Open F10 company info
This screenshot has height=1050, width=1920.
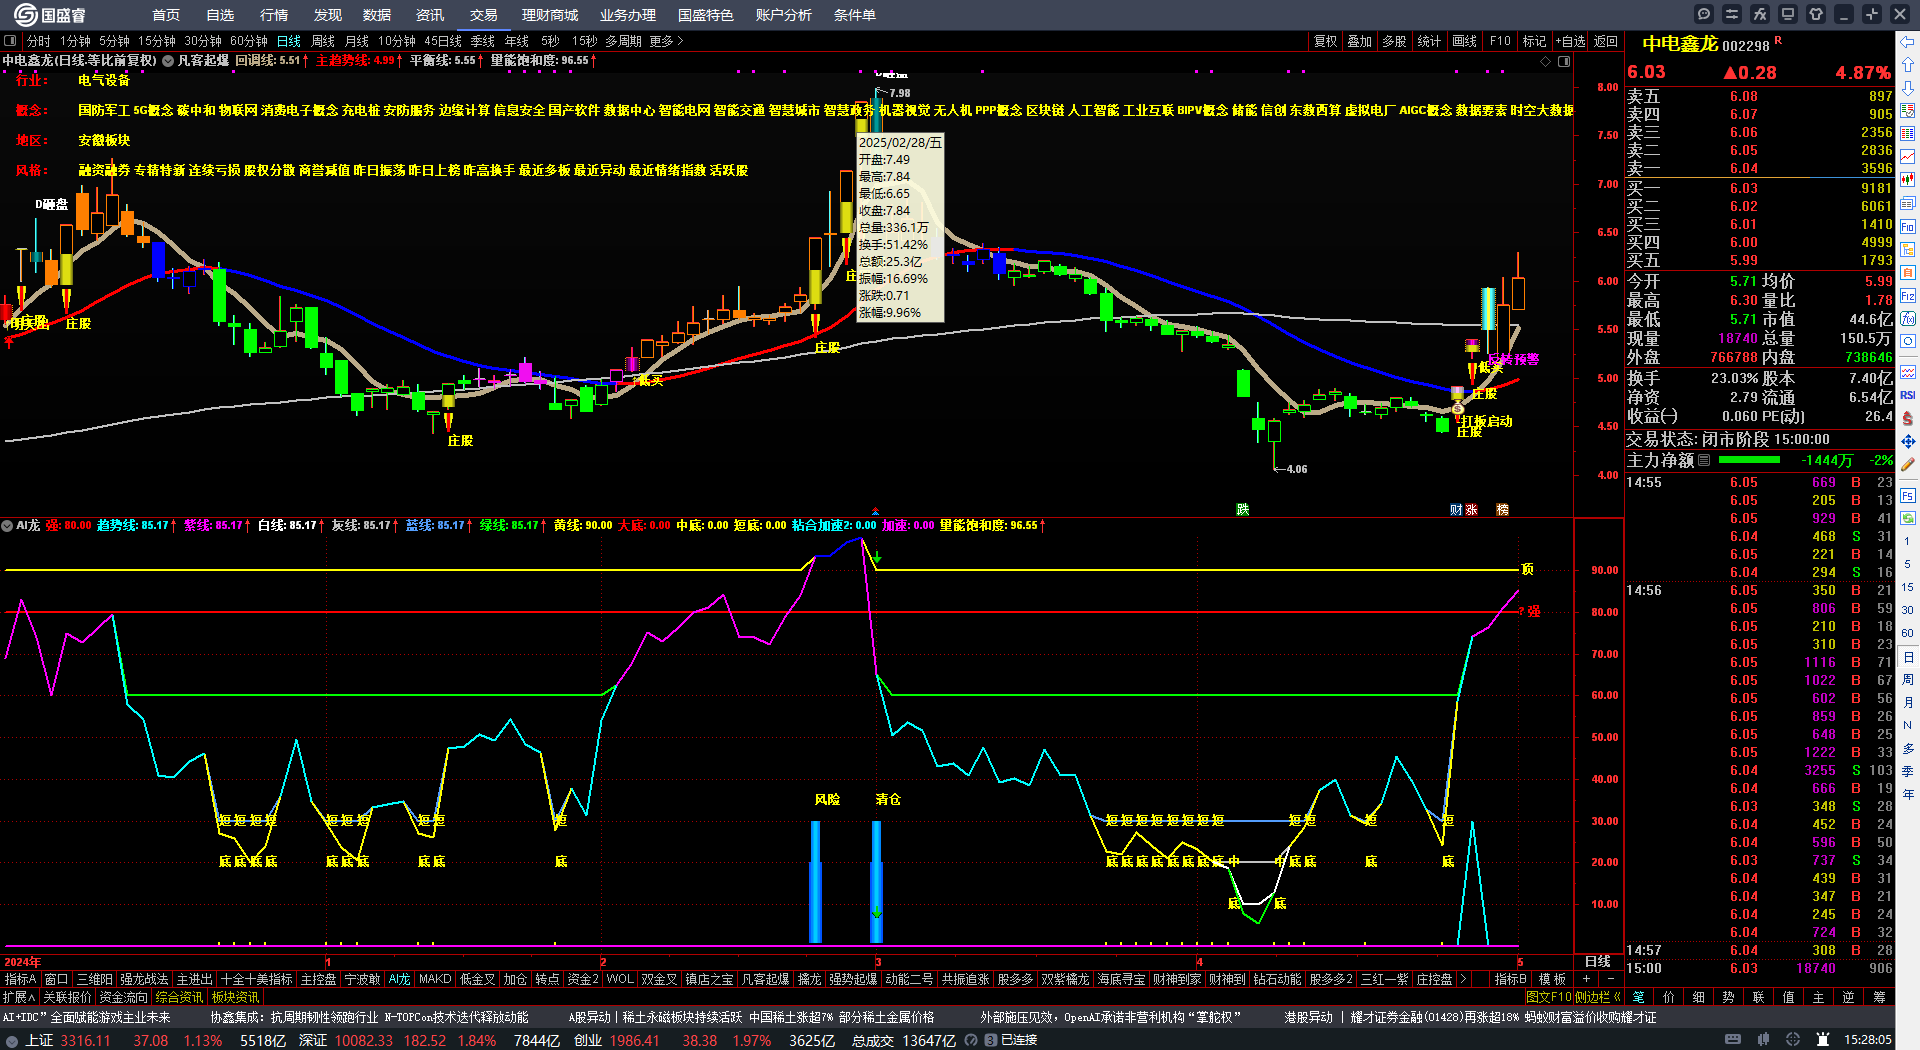1500,41
